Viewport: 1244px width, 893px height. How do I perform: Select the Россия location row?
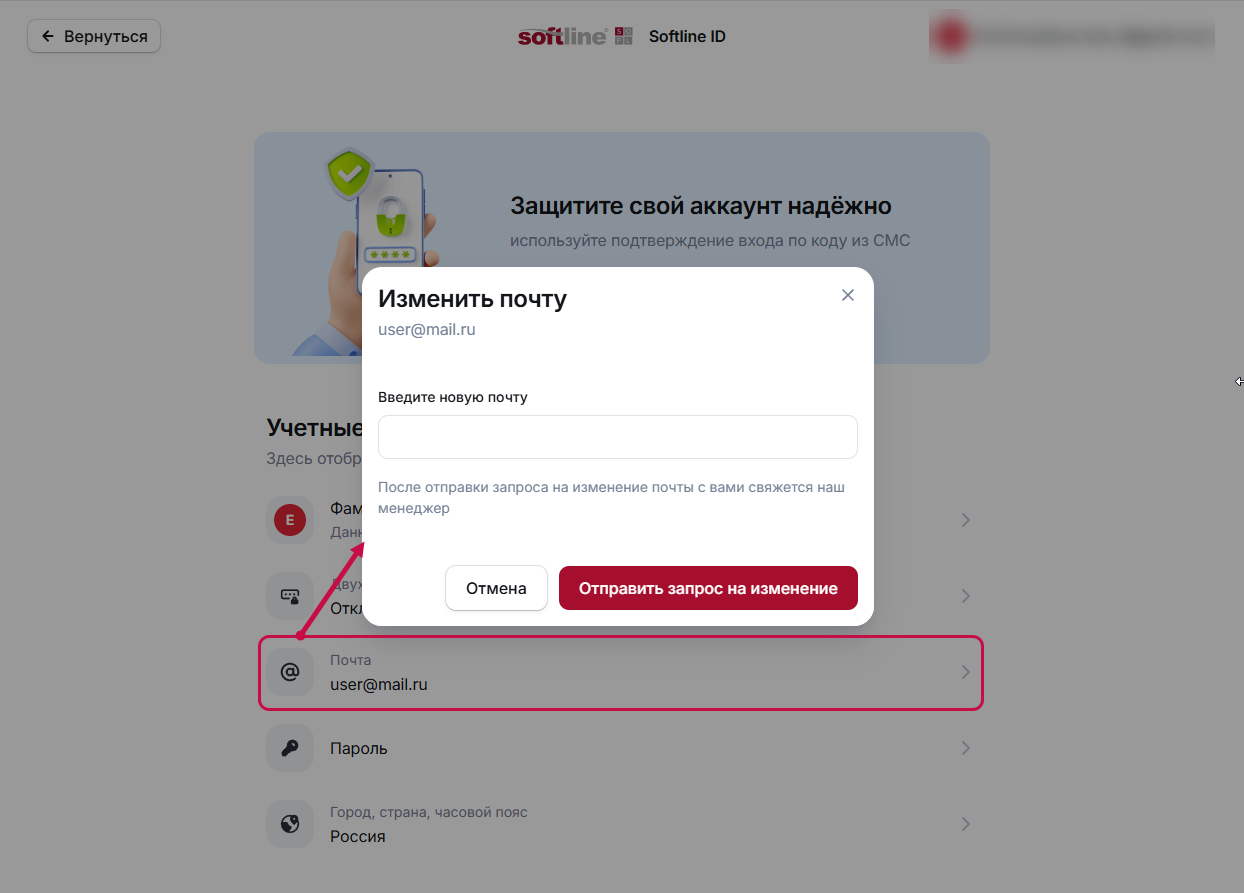point(621,824)
